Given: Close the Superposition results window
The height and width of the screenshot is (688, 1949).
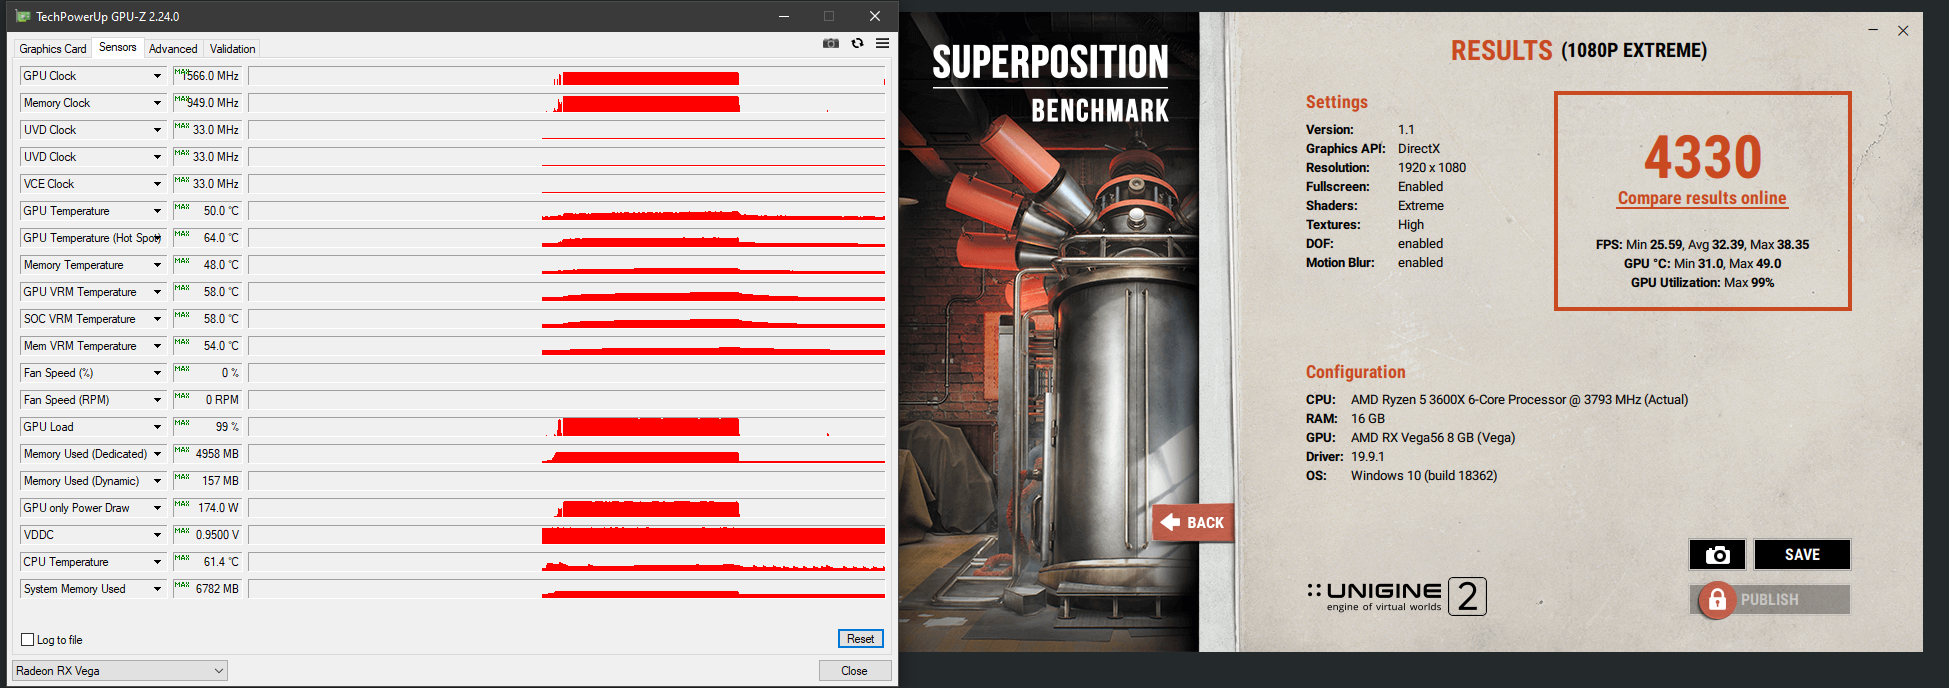Looking at the screenshot, I should coord(1903,31).
